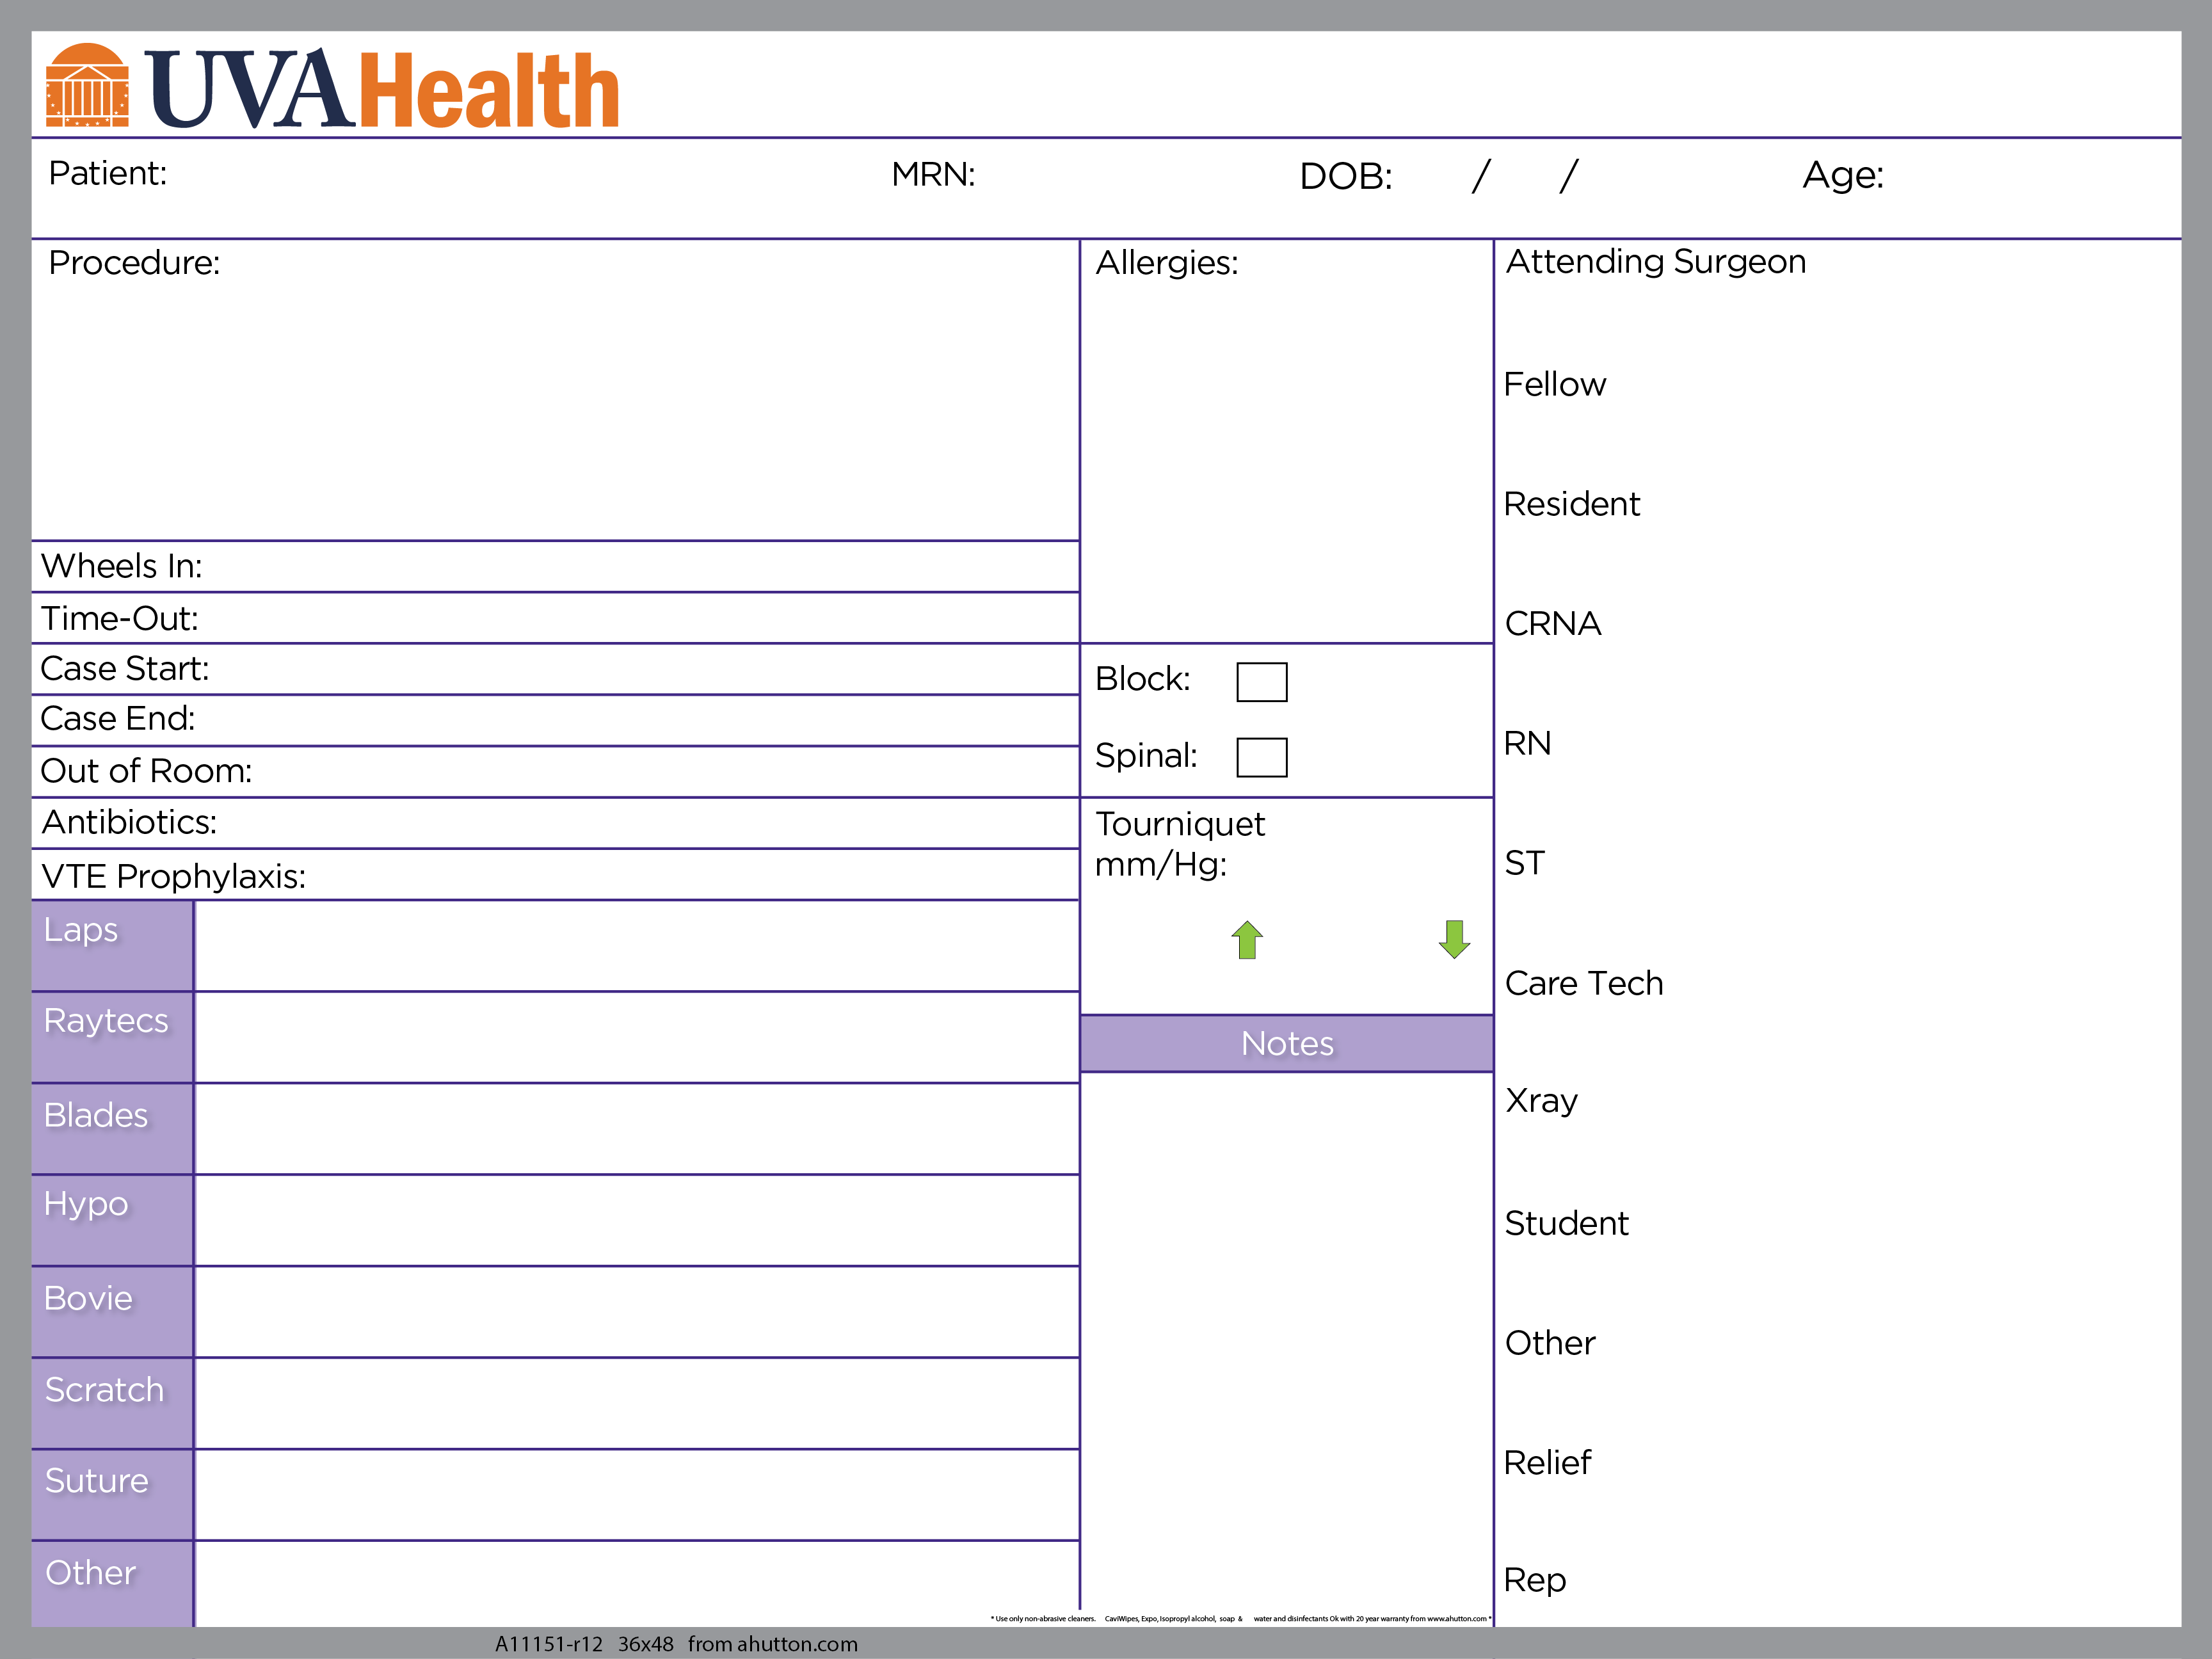Click the blank Raytecs count field
This screenshot has height=1659, width=2212.
click(x=637, y=1037)
